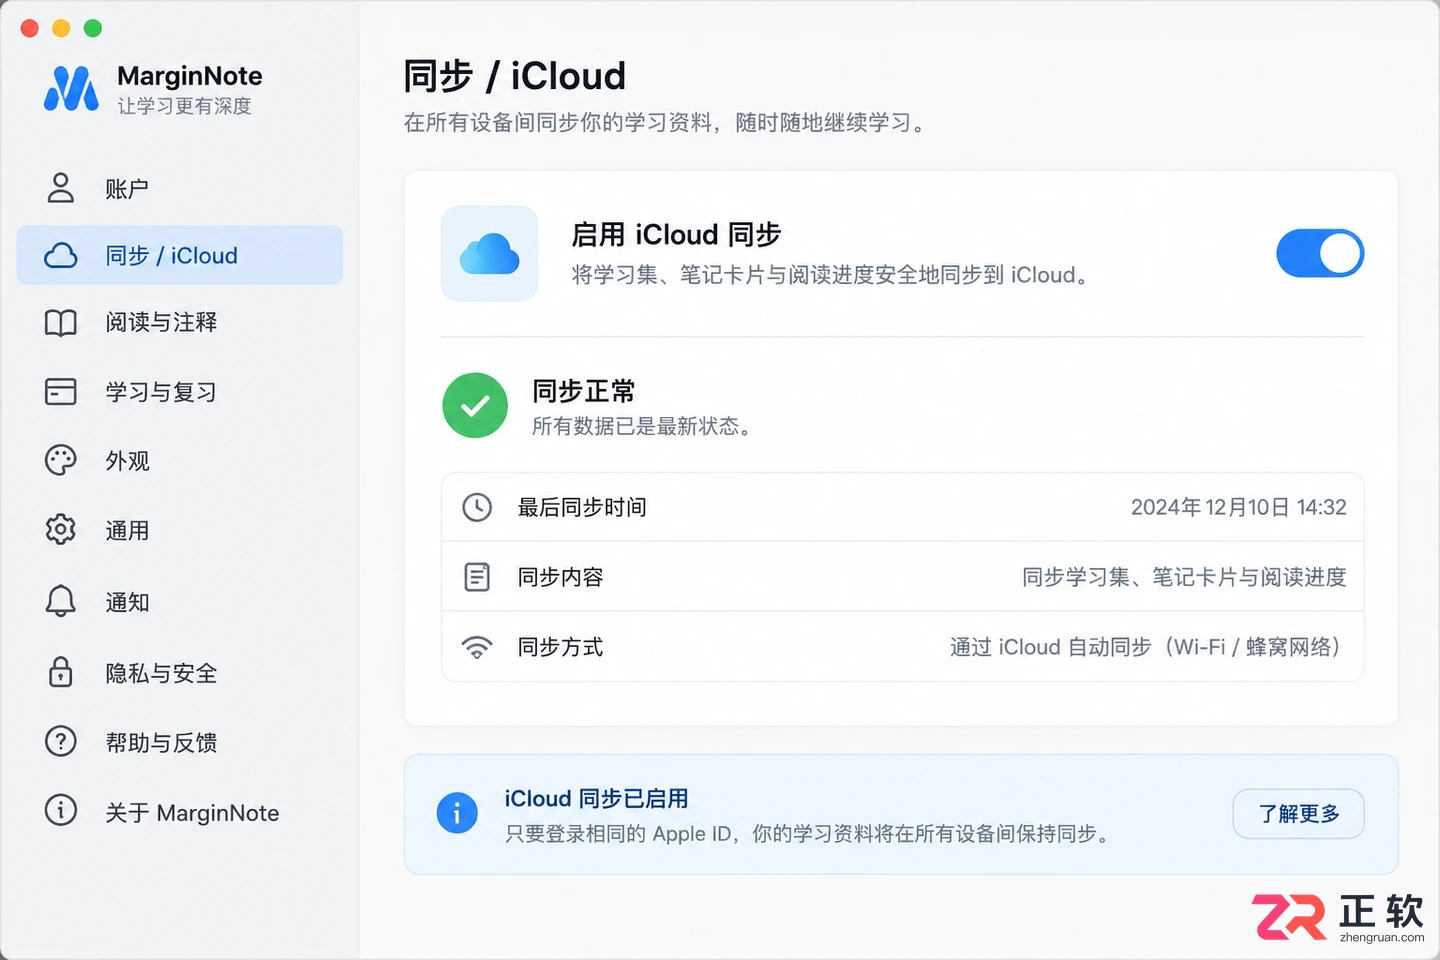
Task: Click the blue iCloud cloud tile icon
Action: click(x=490, y=254)
